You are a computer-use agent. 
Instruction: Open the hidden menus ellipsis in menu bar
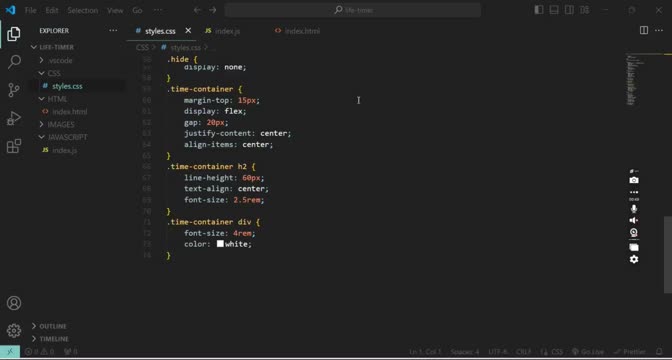pyautogui.click(x=158, y=10)
